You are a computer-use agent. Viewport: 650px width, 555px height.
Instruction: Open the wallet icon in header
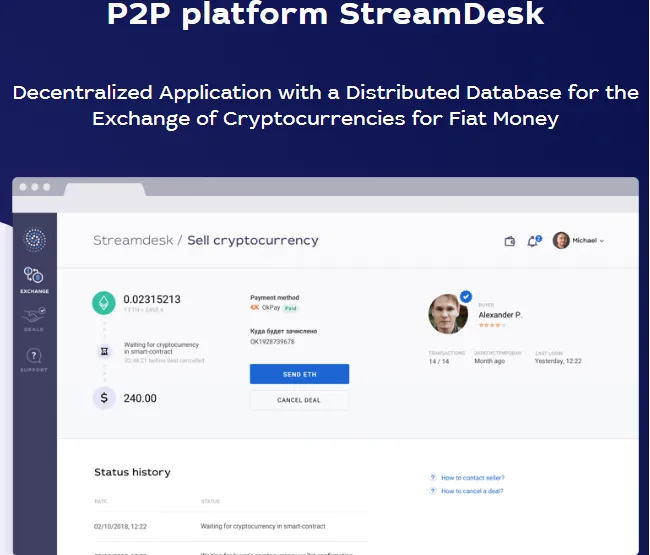click(509, 241)
